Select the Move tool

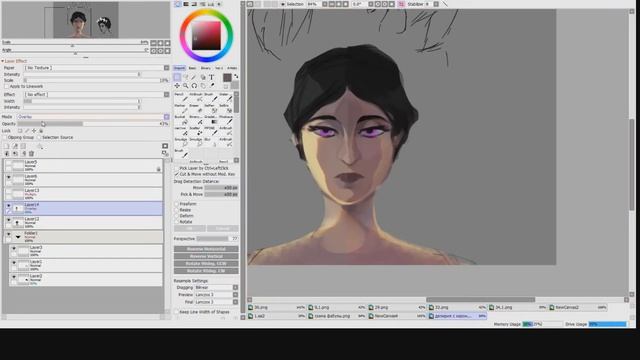click(x=177, y=86)
